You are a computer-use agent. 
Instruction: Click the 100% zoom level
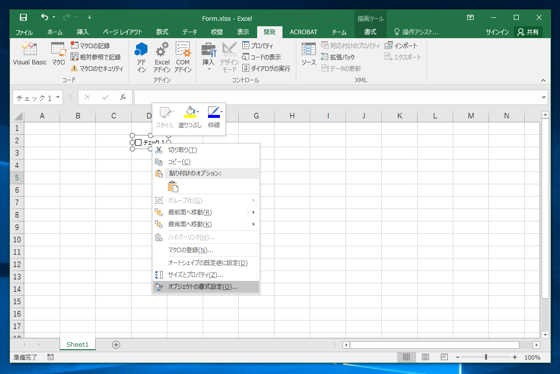tap(532, 357)
